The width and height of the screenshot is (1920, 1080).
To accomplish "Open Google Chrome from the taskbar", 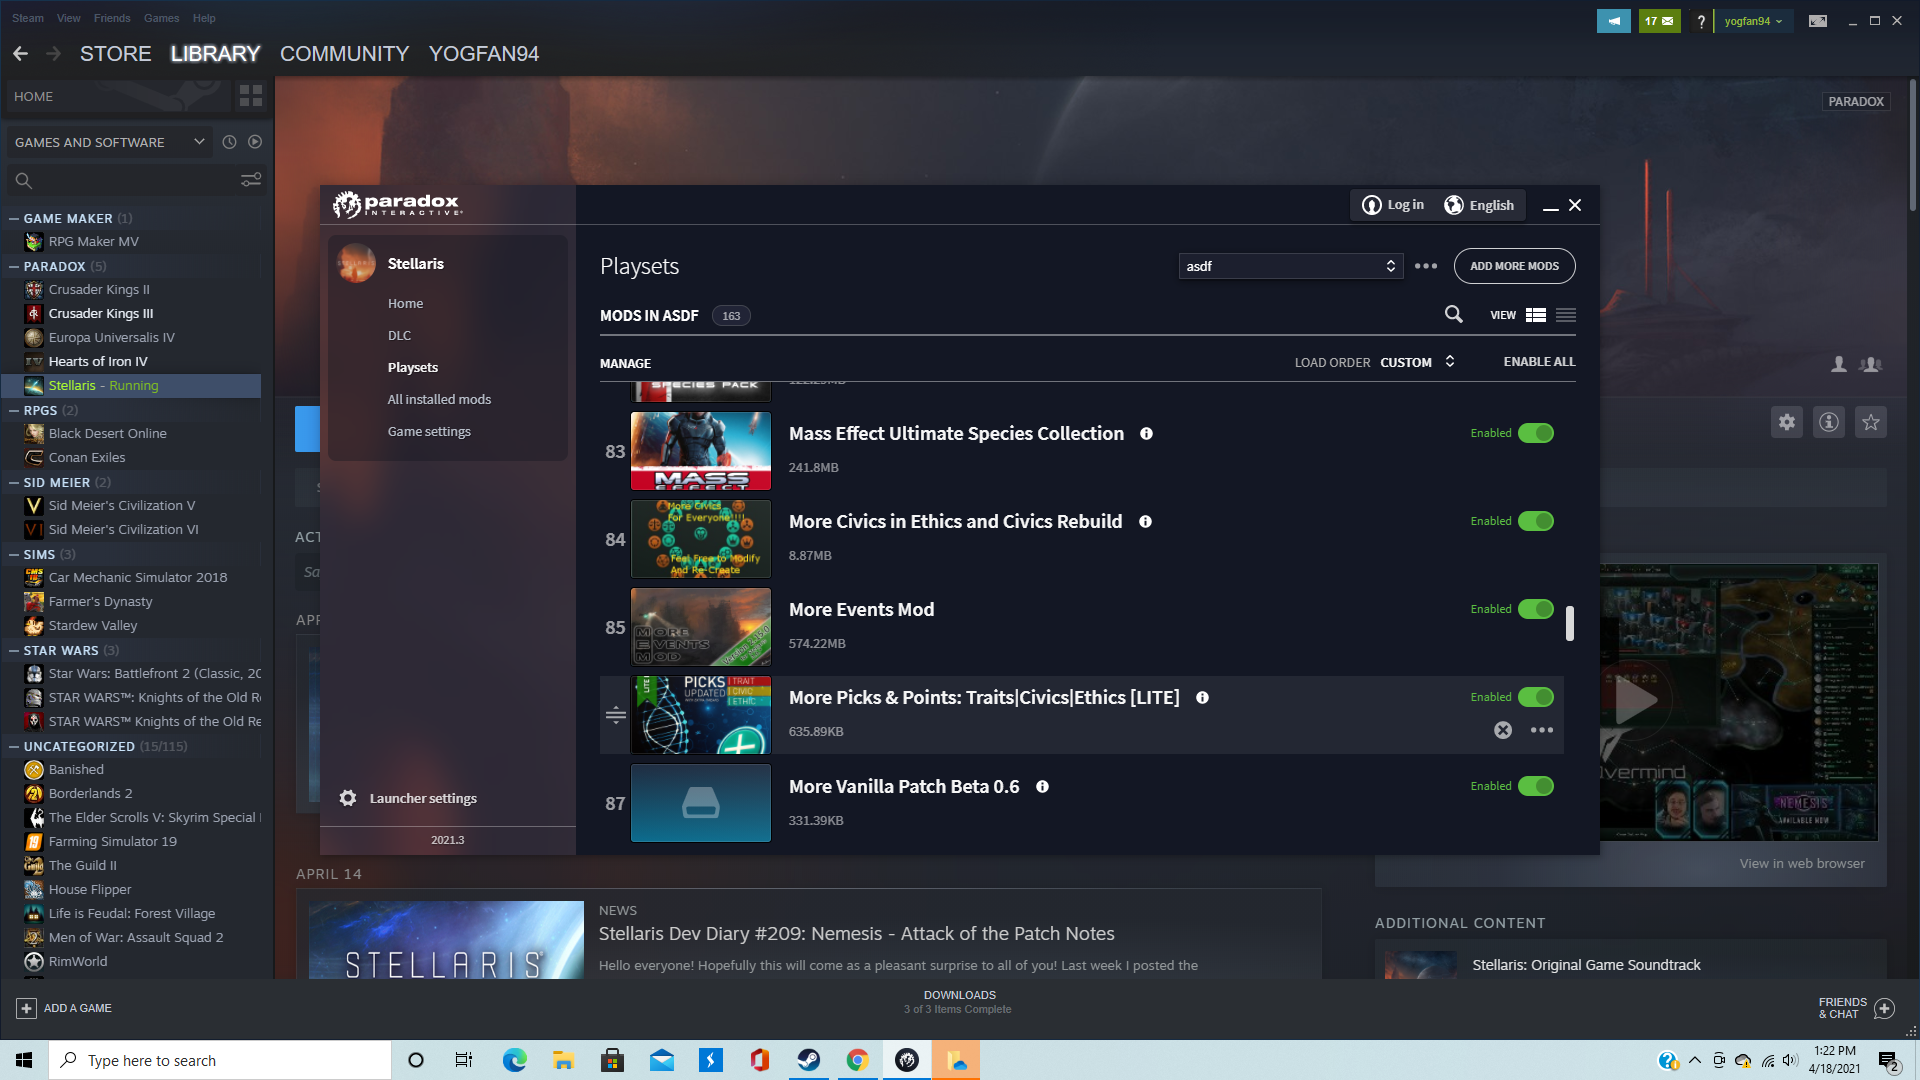I will tap(858, 1060).
